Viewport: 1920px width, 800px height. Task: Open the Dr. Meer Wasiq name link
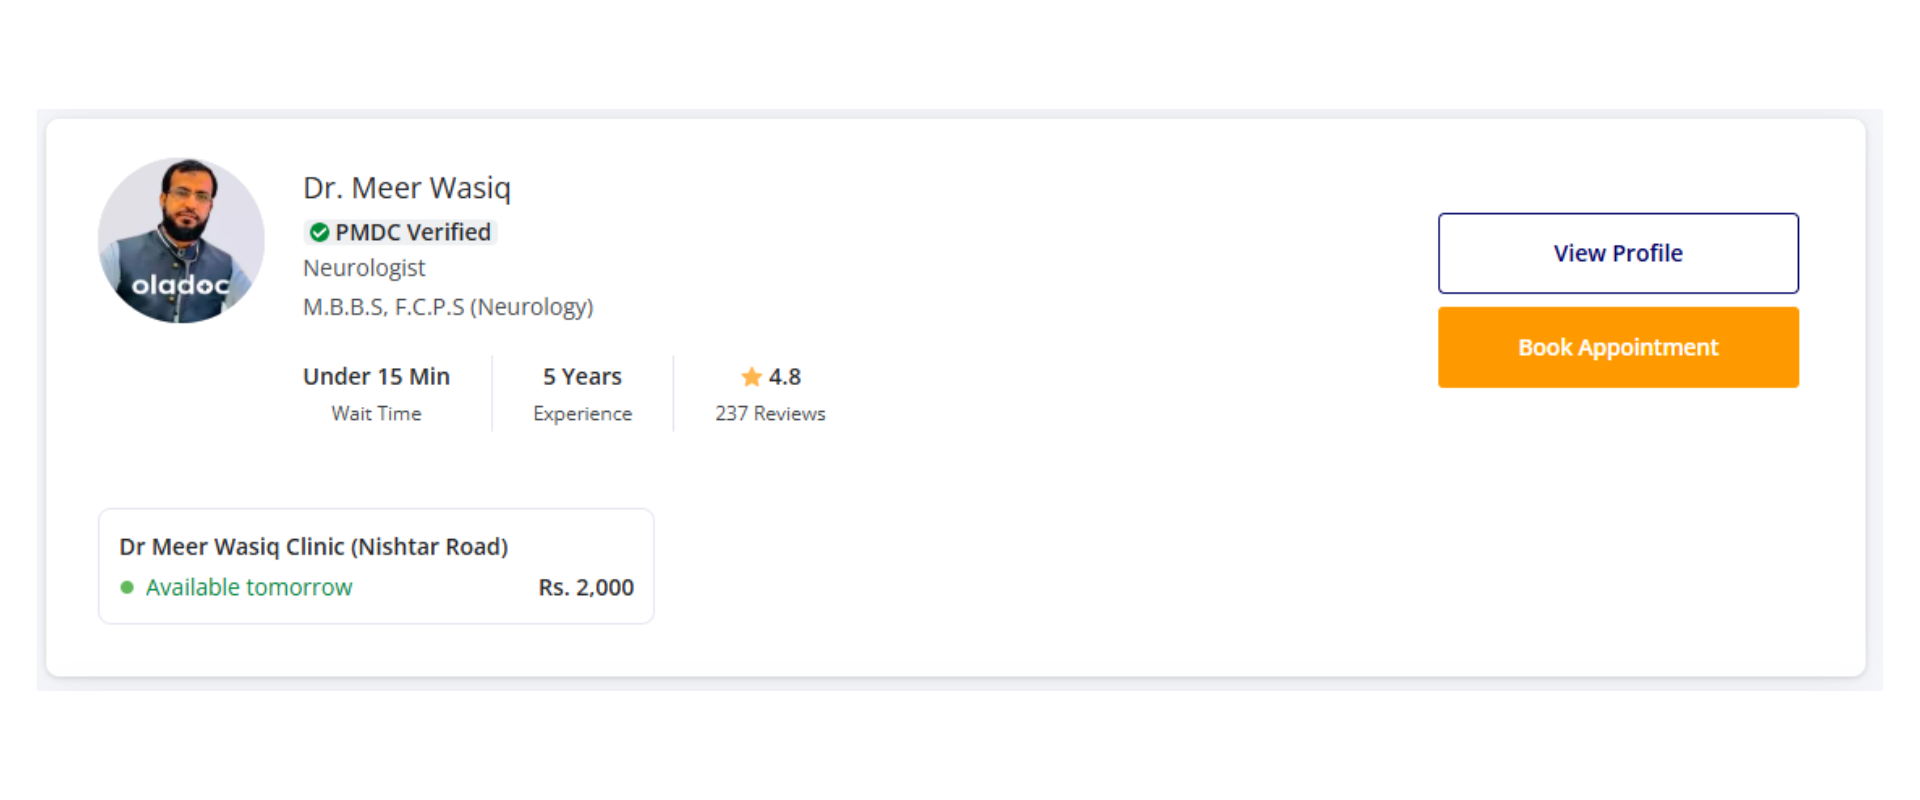[x=406, y=188]
